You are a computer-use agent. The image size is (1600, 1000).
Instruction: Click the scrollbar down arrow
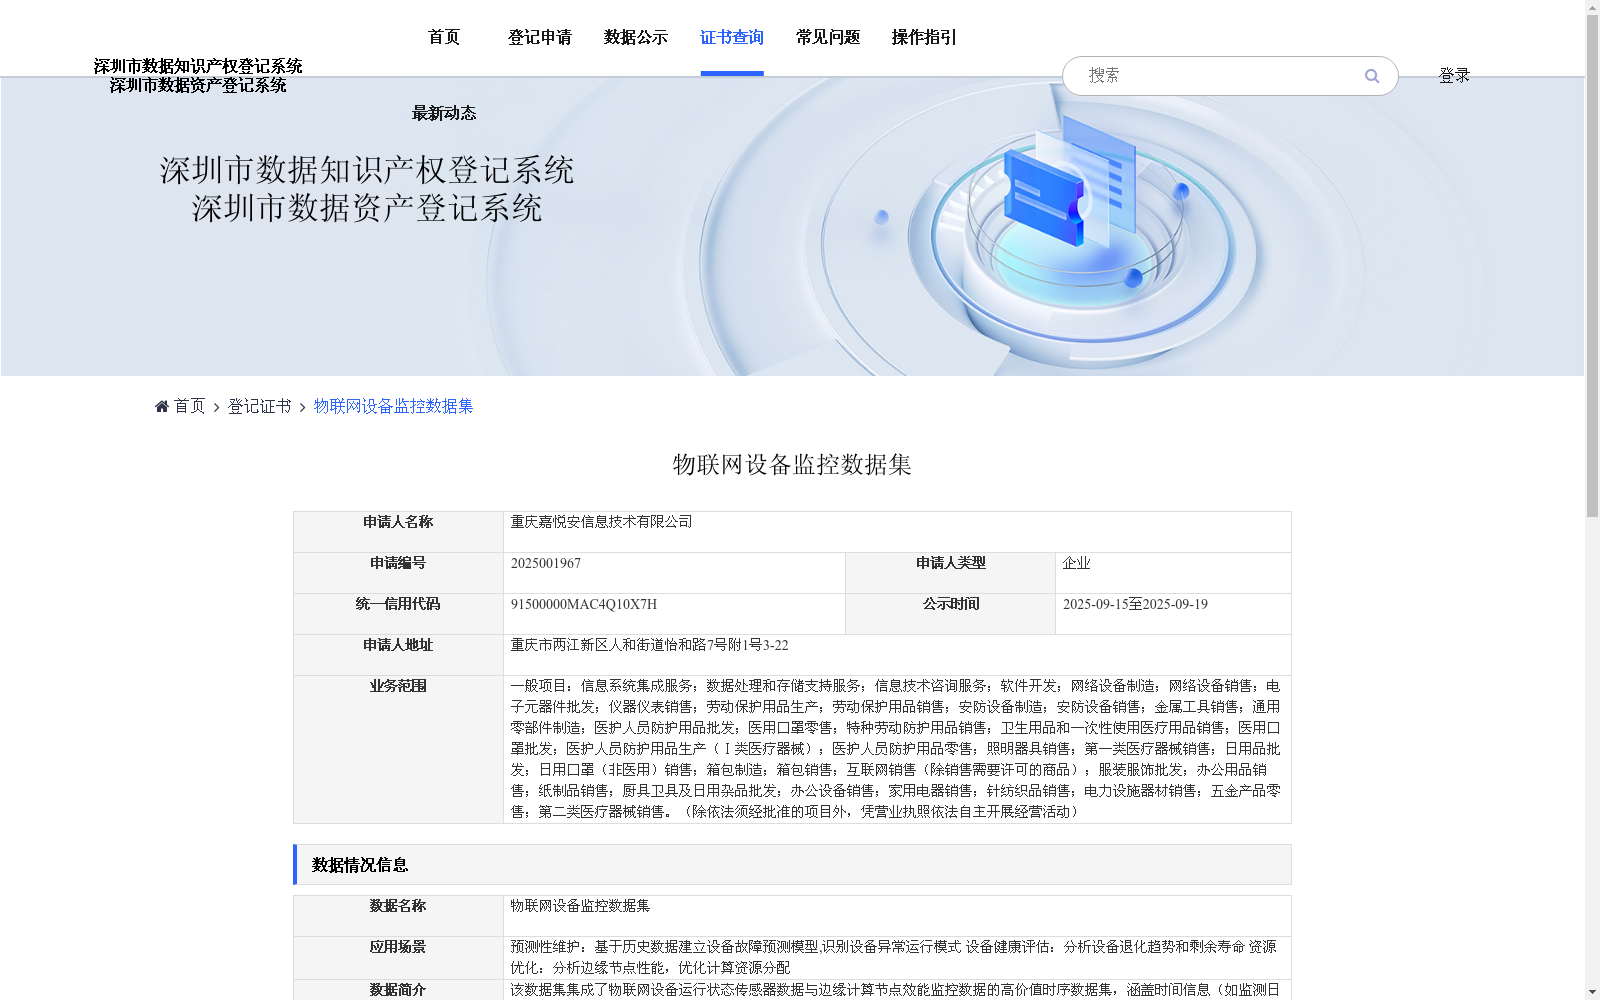pos(1592,992)
